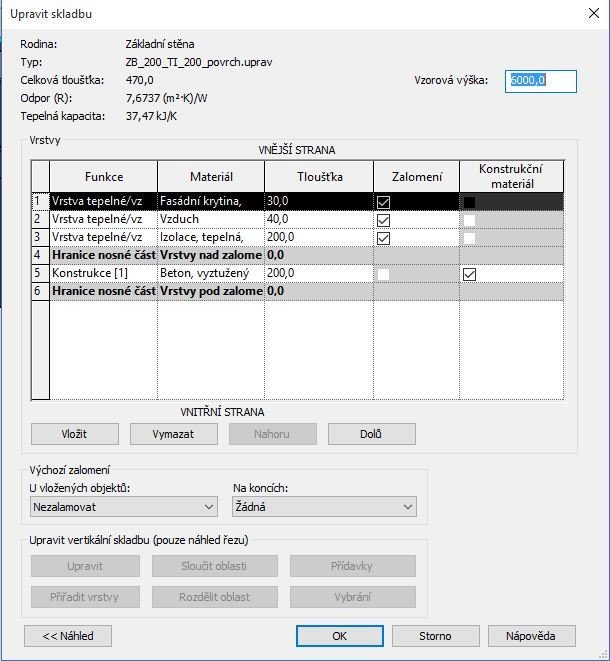Image resolution: width=610 pixels, height=661 pixels.
Task: Toggle Konstrukční materiál checkbox in row 1
Action: coord(469,202)
